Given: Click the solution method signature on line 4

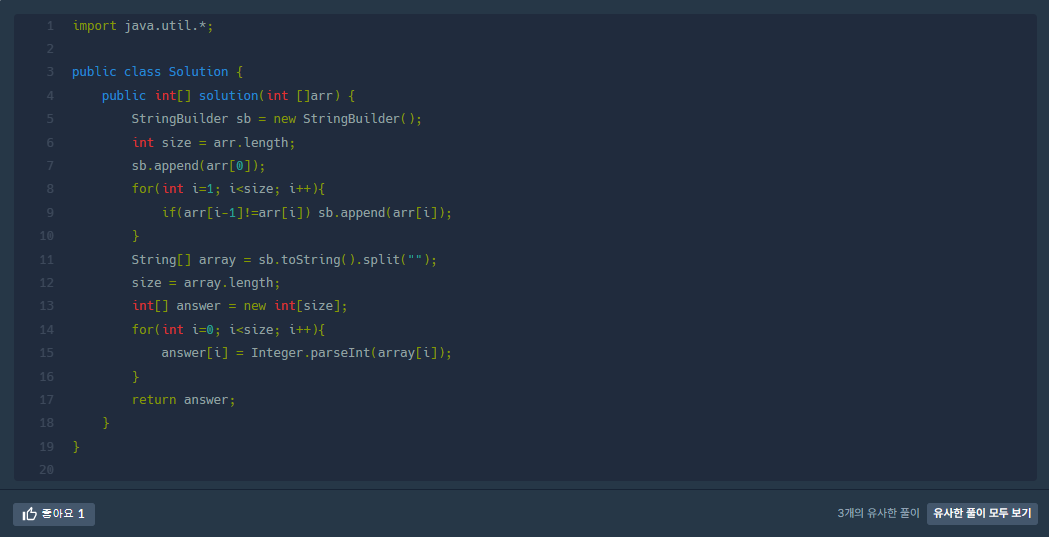Looking at the screenshot, I should pos(228,96).
